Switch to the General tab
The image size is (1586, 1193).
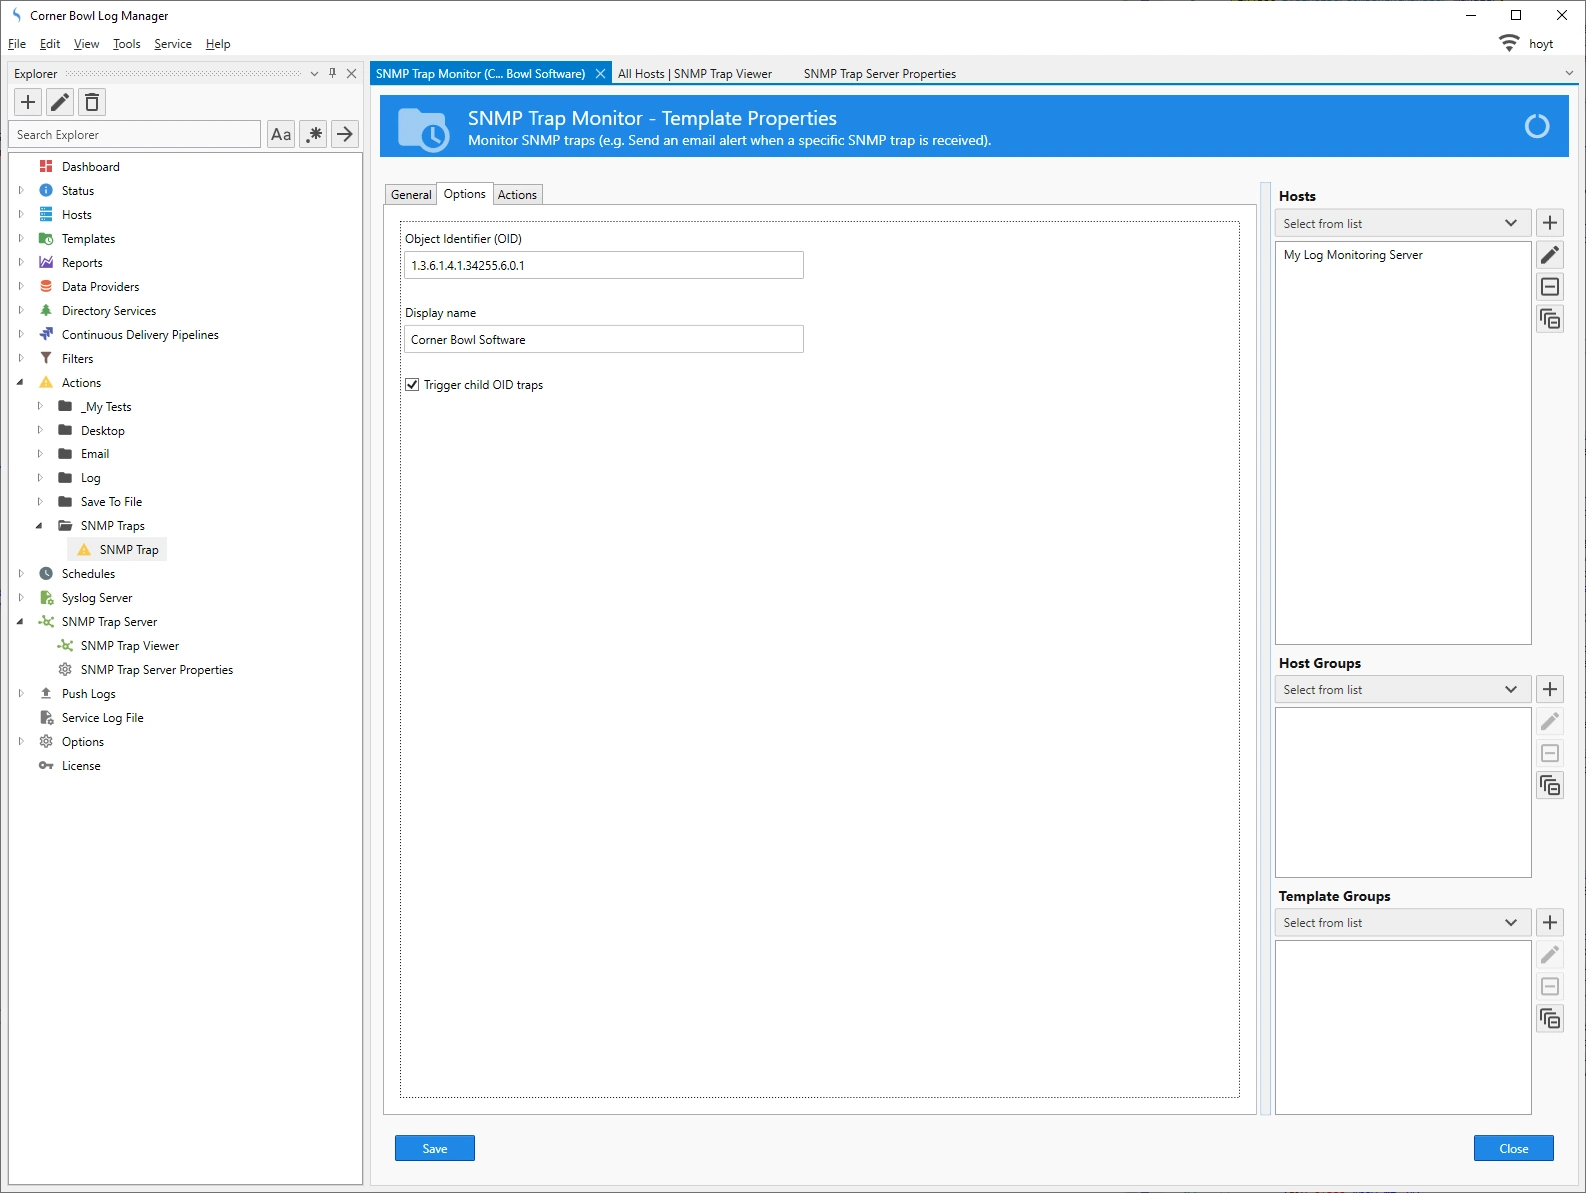pos(411,195)
